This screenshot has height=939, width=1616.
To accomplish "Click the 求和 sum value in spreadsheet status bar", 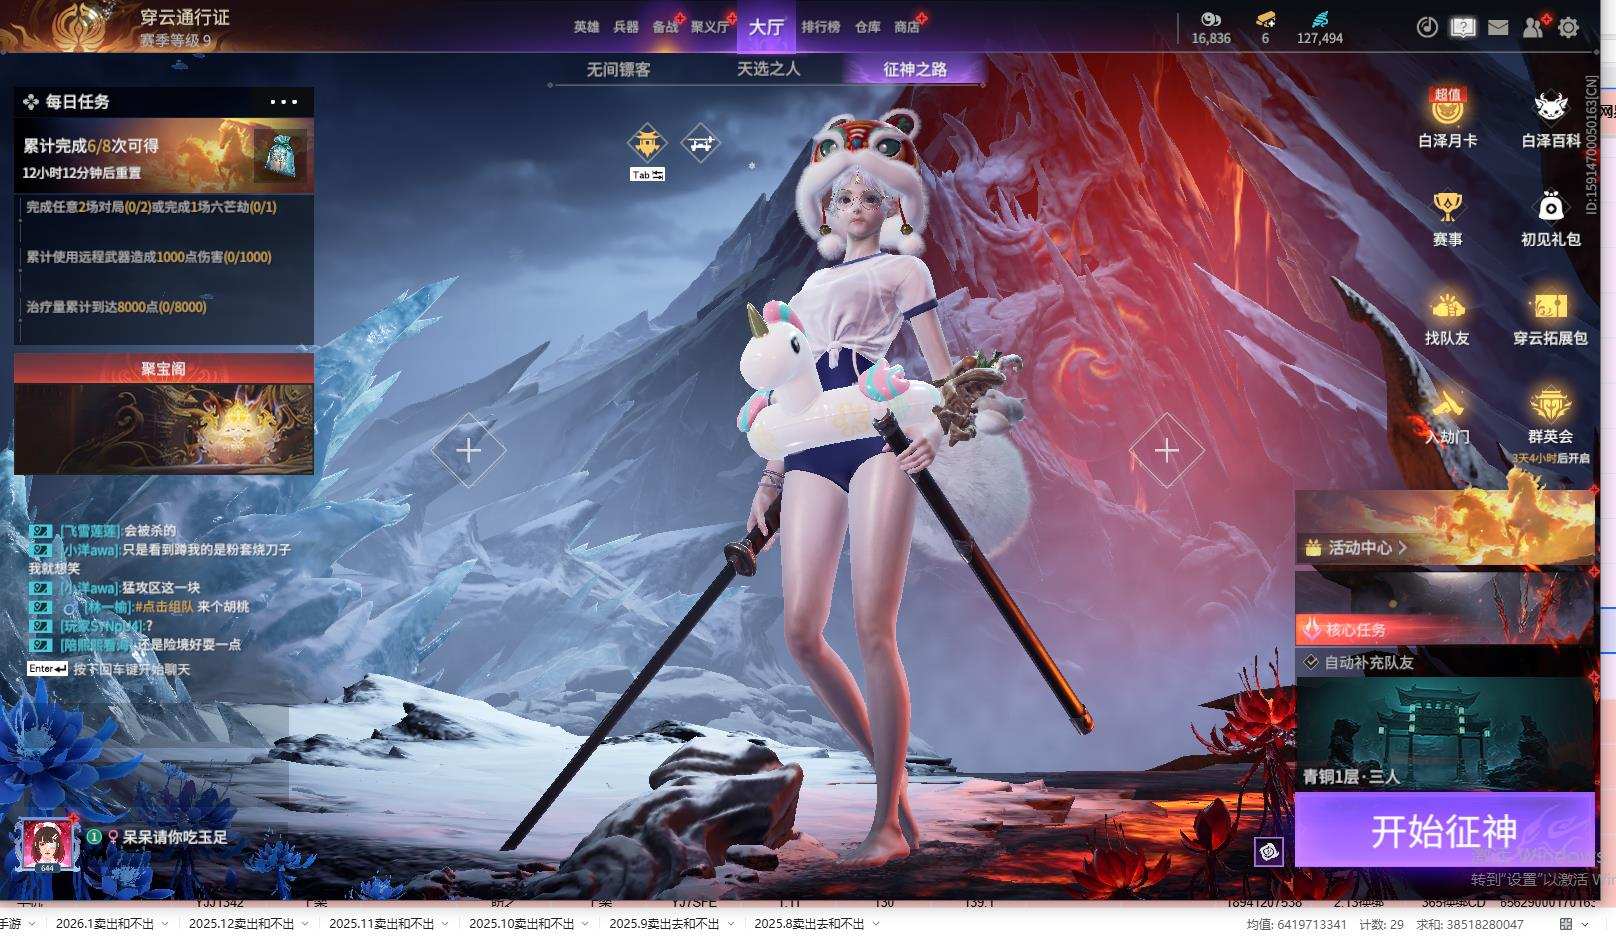I will (1470, 924).
